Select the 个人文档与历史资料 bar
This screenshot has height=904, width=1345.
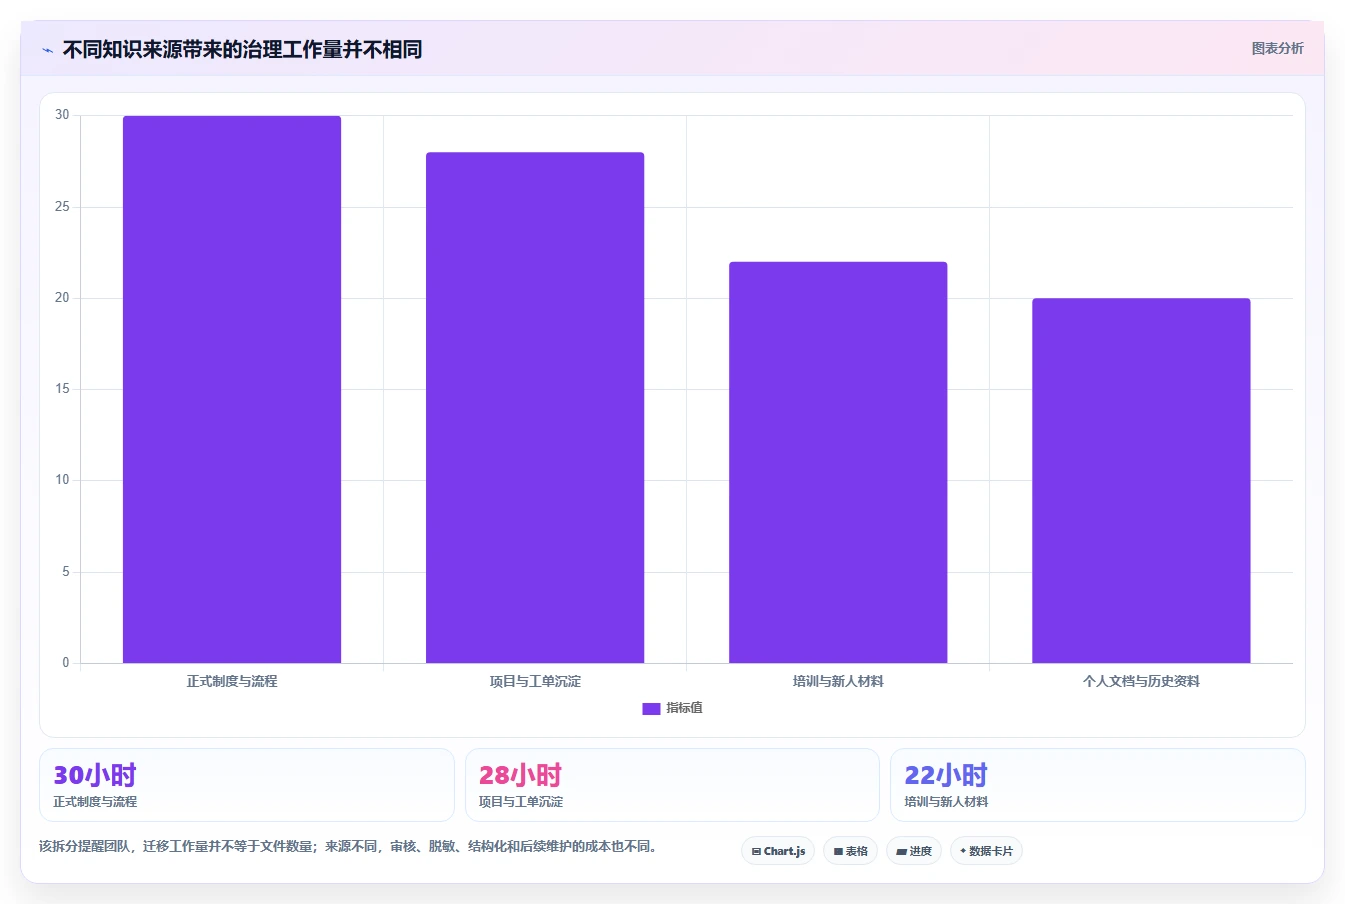click(1141, 480)
